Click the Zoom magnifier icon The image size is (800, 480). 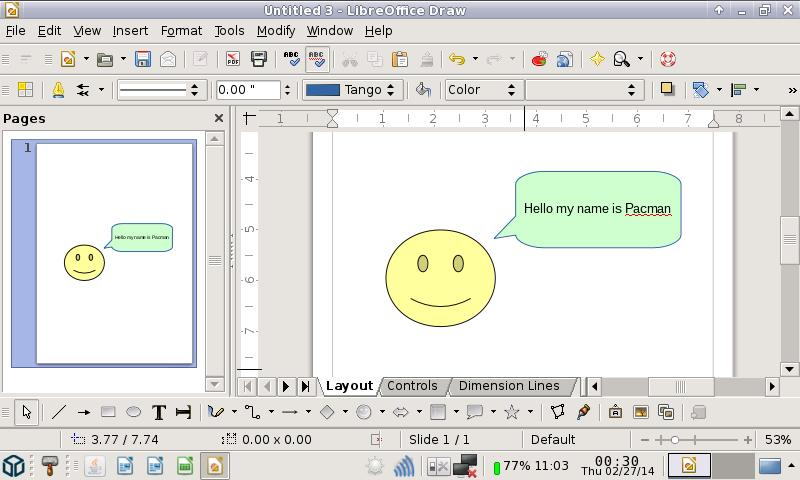click(x=621, y=59)
